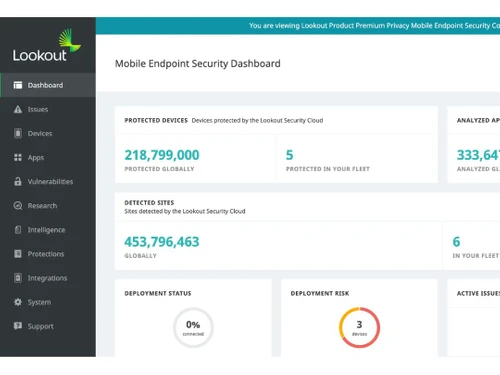Open Vulnerabilities in the sidebar

pos(48,181)
